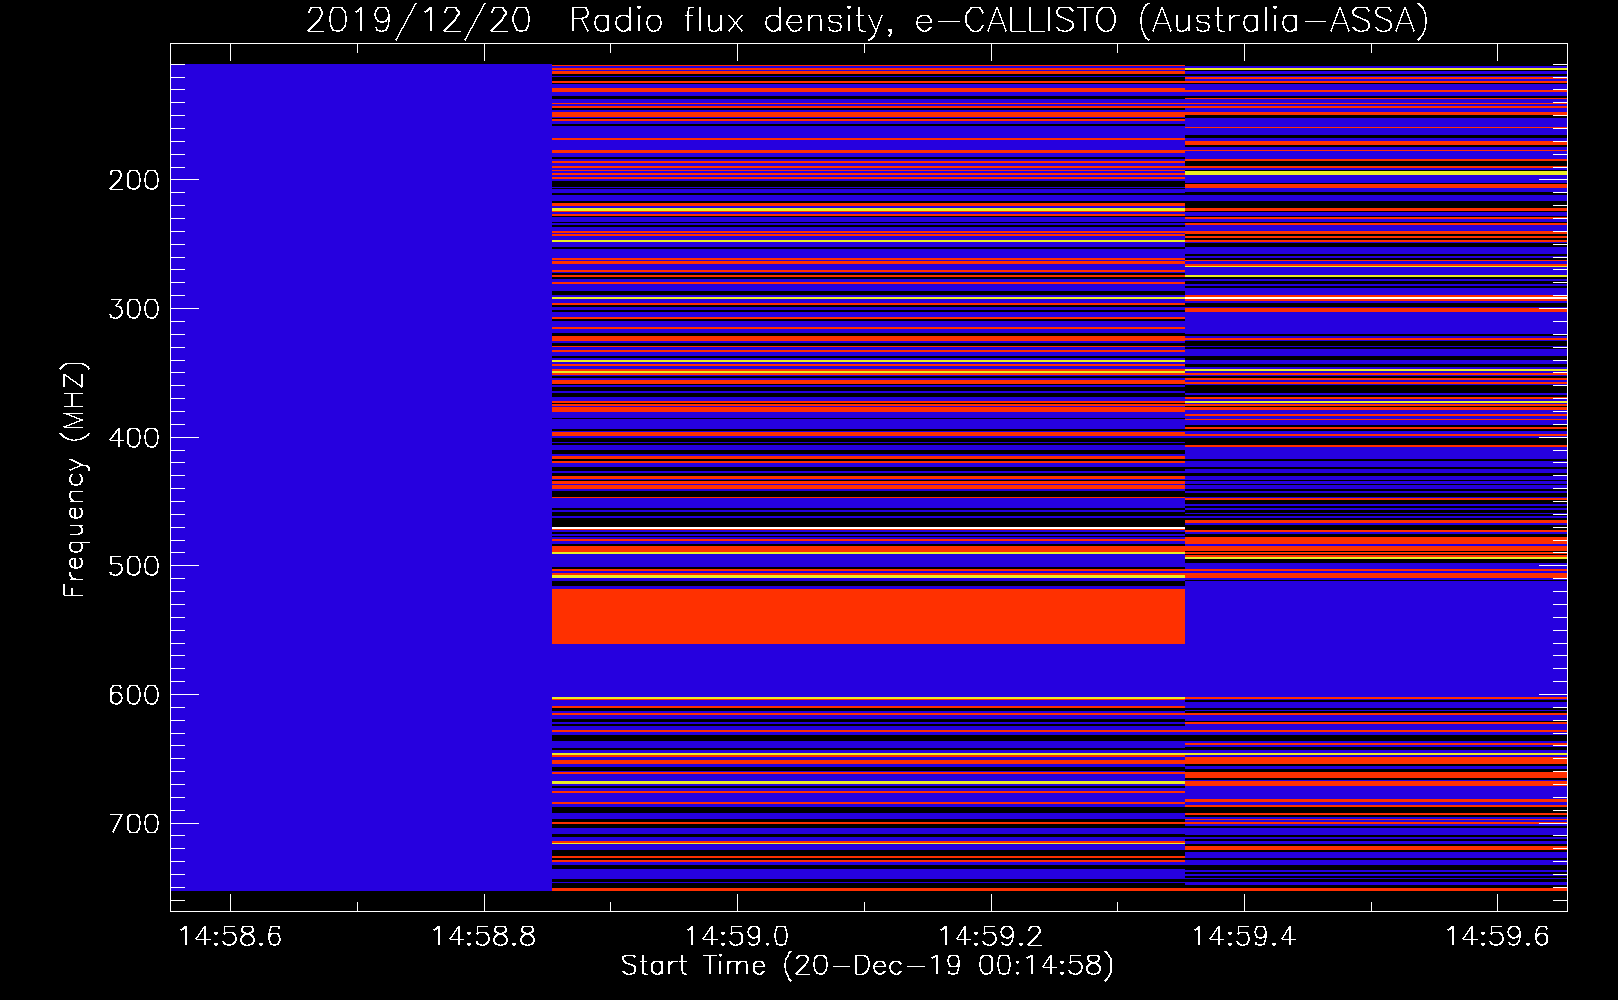
Task: Click the blue band near 580 MHz after 14:59.4
Action: click(1376, 638)
